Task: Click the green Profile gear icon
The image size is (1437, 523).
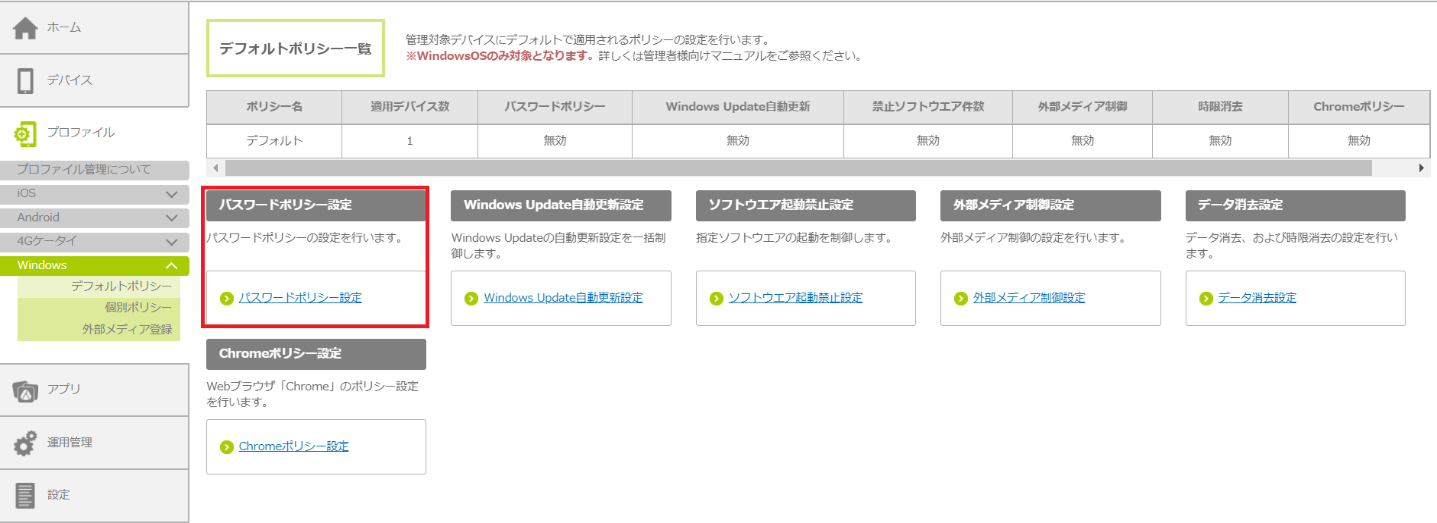Action: tap(25, 133)
